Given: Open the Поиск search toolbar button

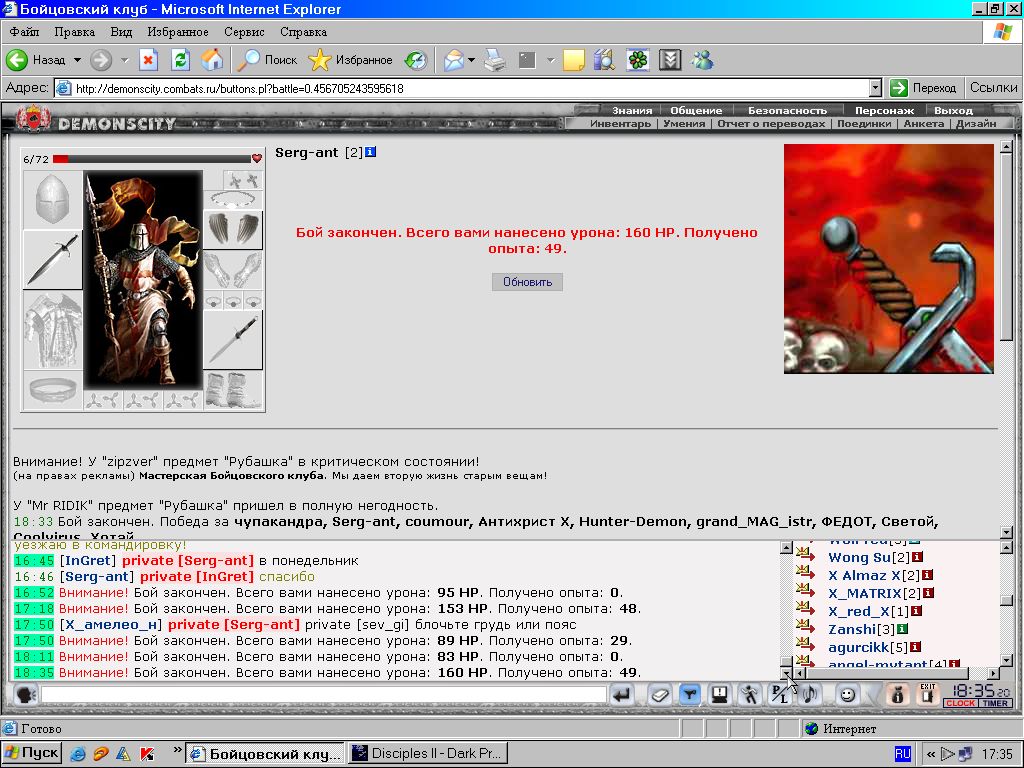Looking at the screenshot, I should coord(267,60).
